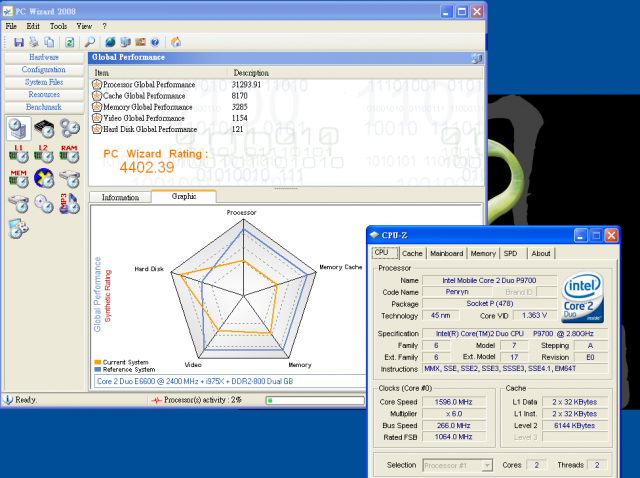This screenshot has width=640, height=478.
Task: Select the drive benchmark icon beside the X video icon
Action: tap(69, 179)
